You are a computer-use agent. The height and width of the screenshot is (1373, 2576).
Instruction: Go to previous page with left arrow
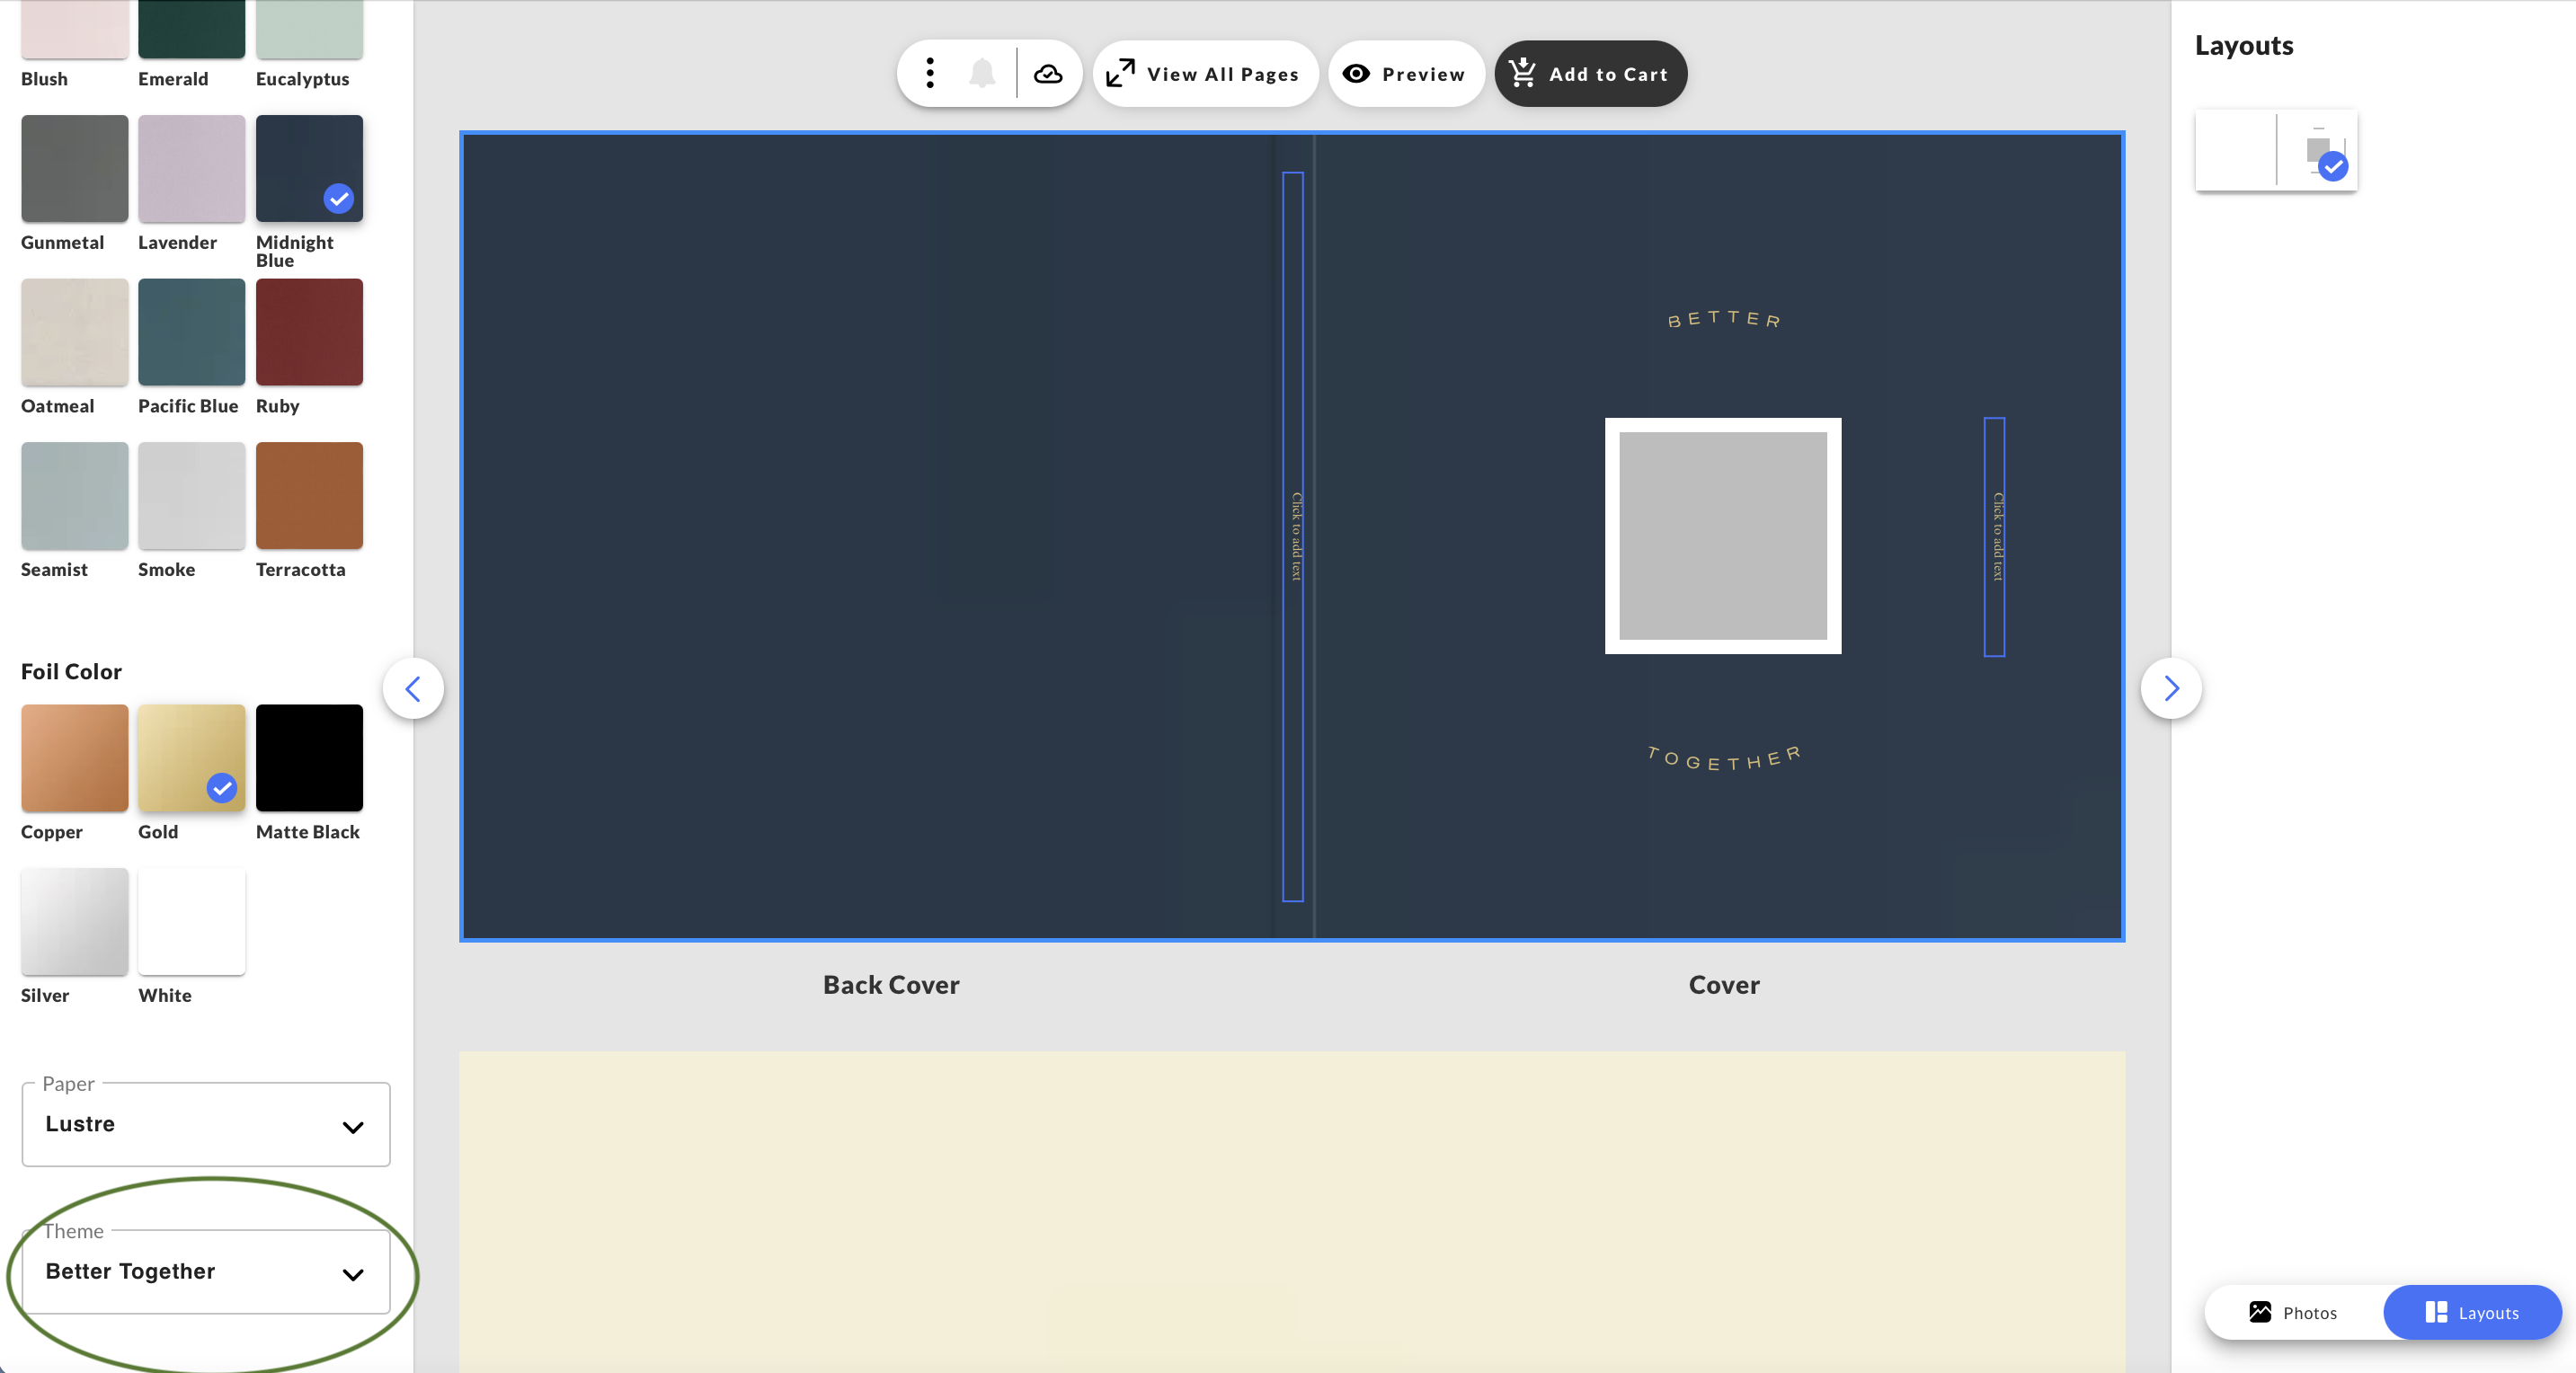click(x=413, y=688)
